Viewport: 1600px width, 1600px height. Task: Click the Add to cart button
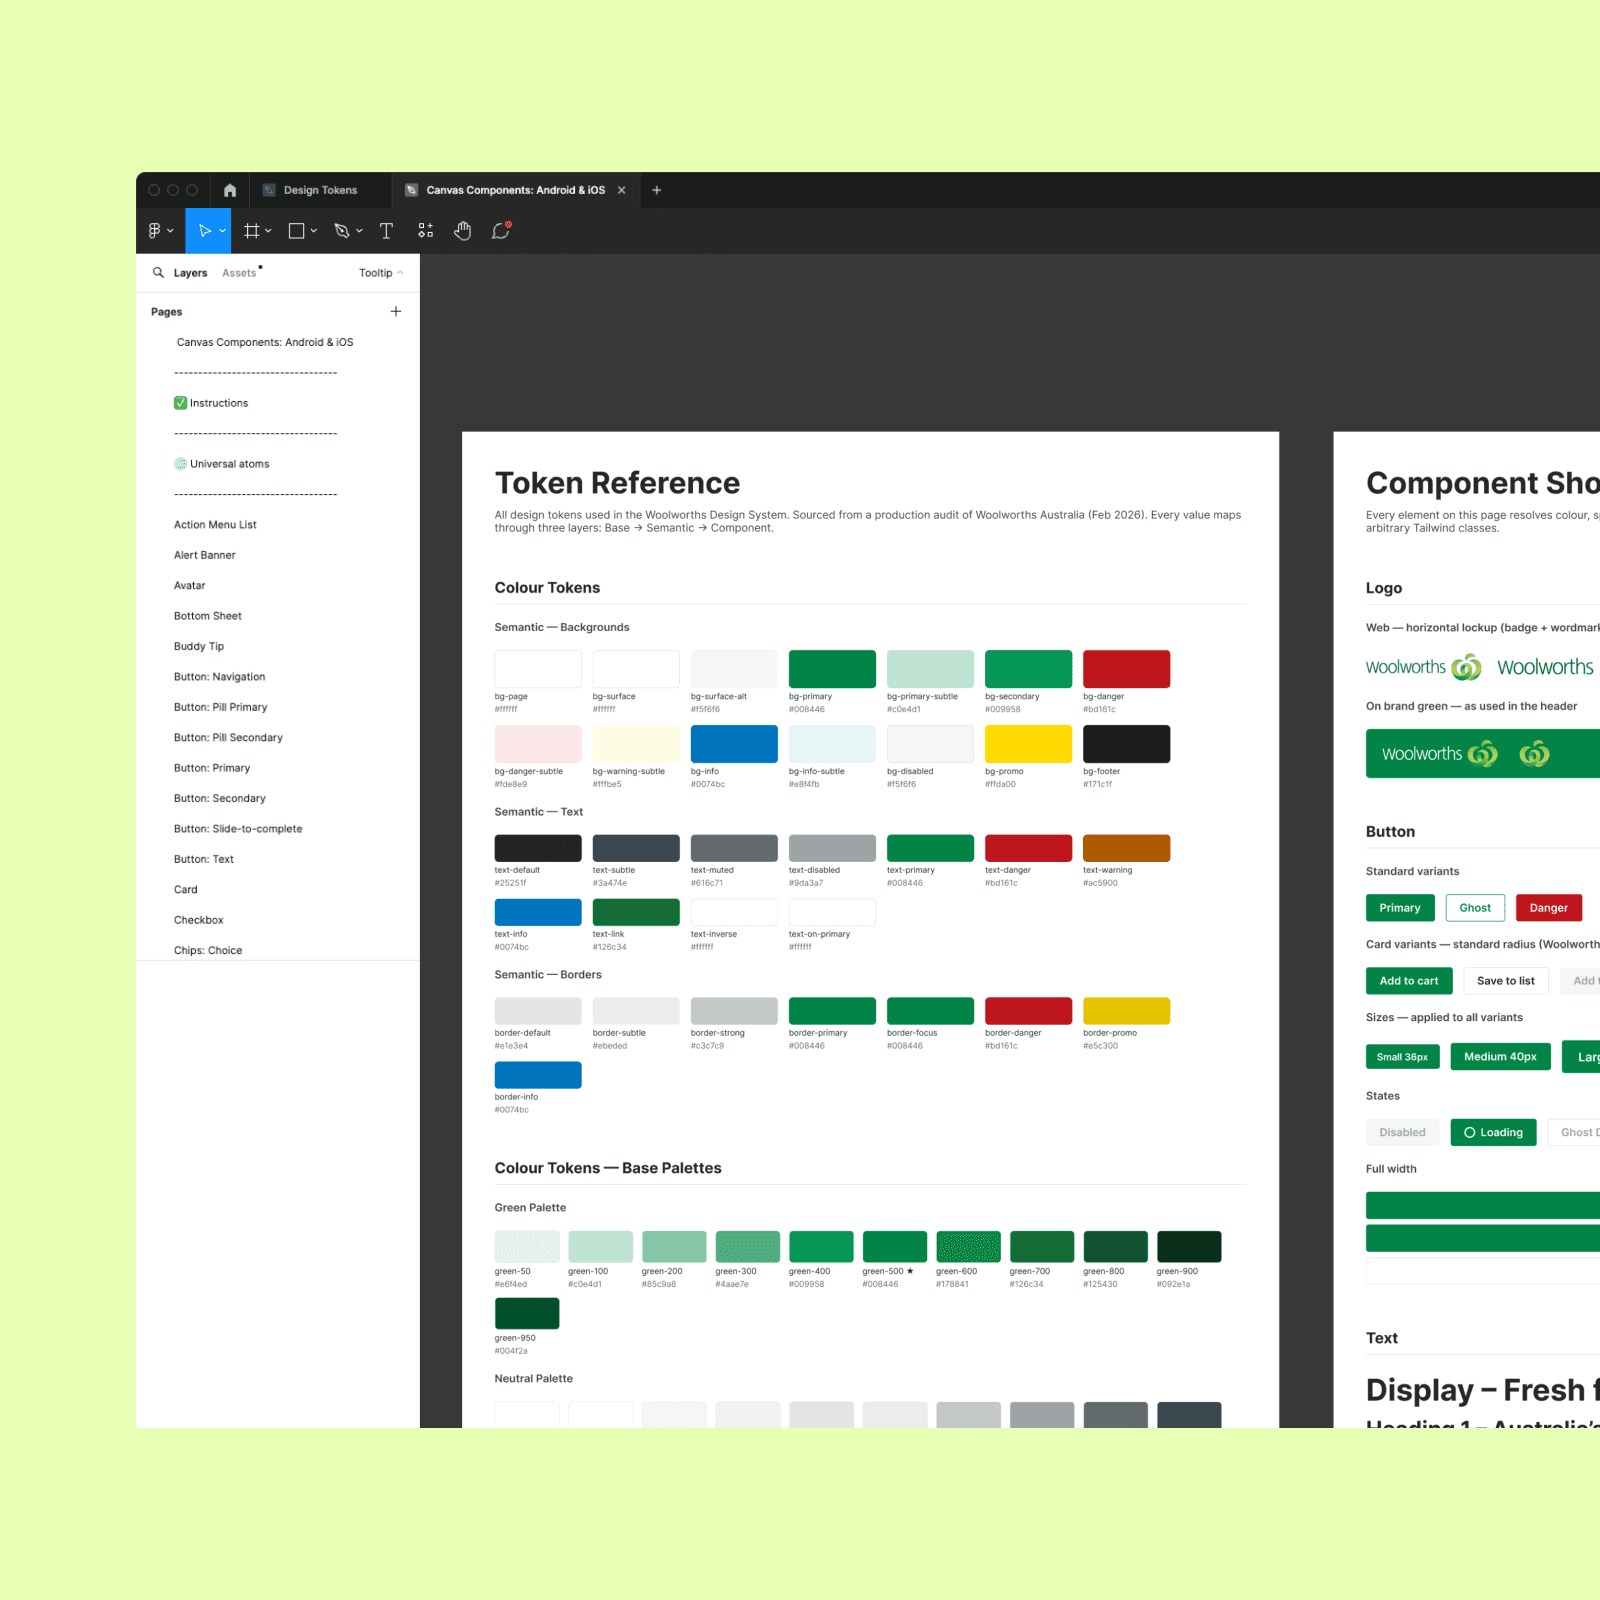coord(1409,981)
